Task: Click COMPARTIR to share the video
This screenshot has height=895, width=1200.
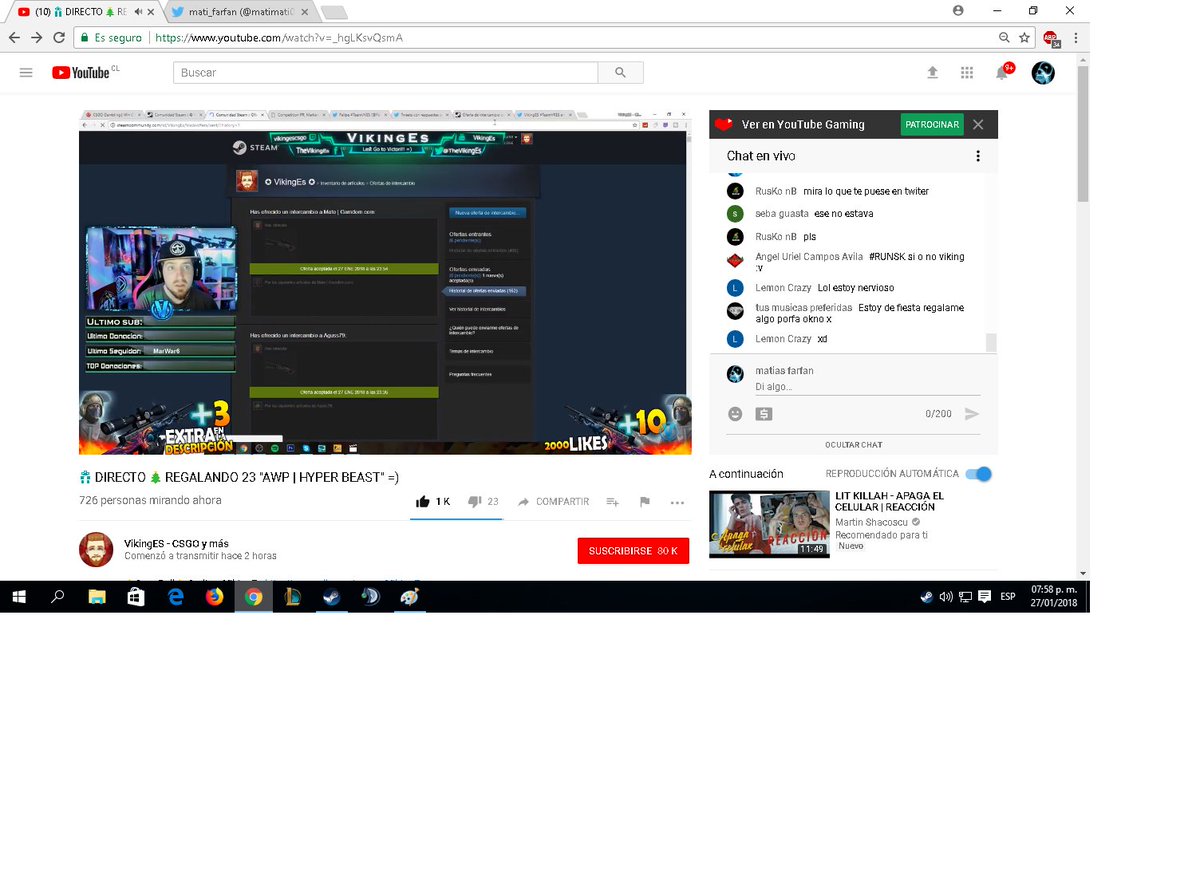Action: [x=553, y=502]
